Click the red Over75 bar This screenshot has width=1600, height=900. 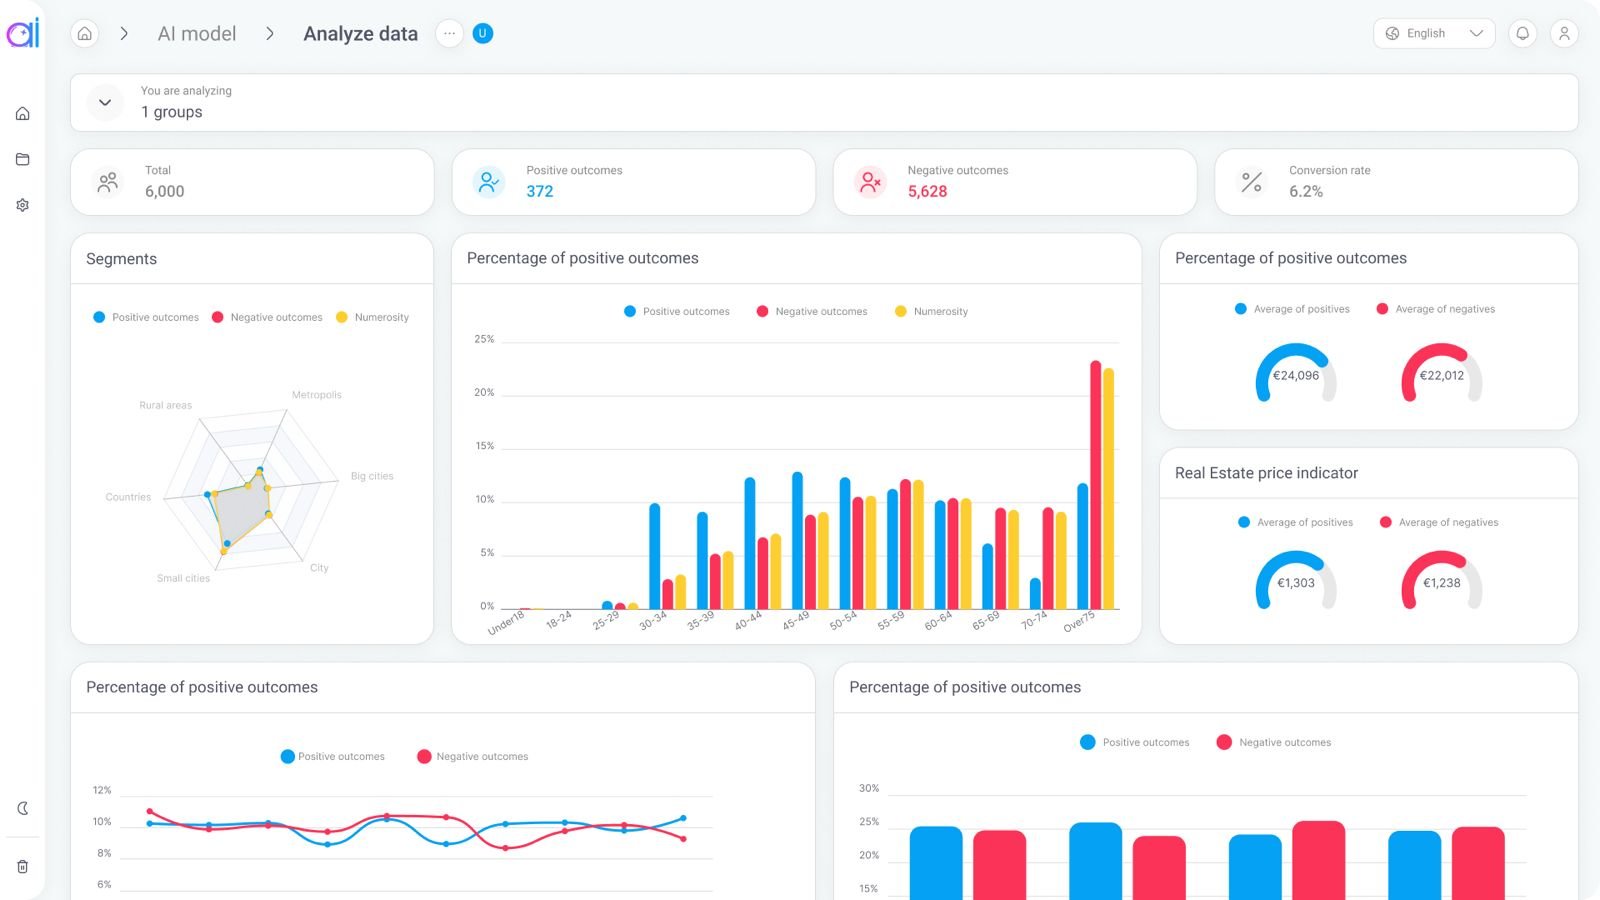coord(1096,485)
